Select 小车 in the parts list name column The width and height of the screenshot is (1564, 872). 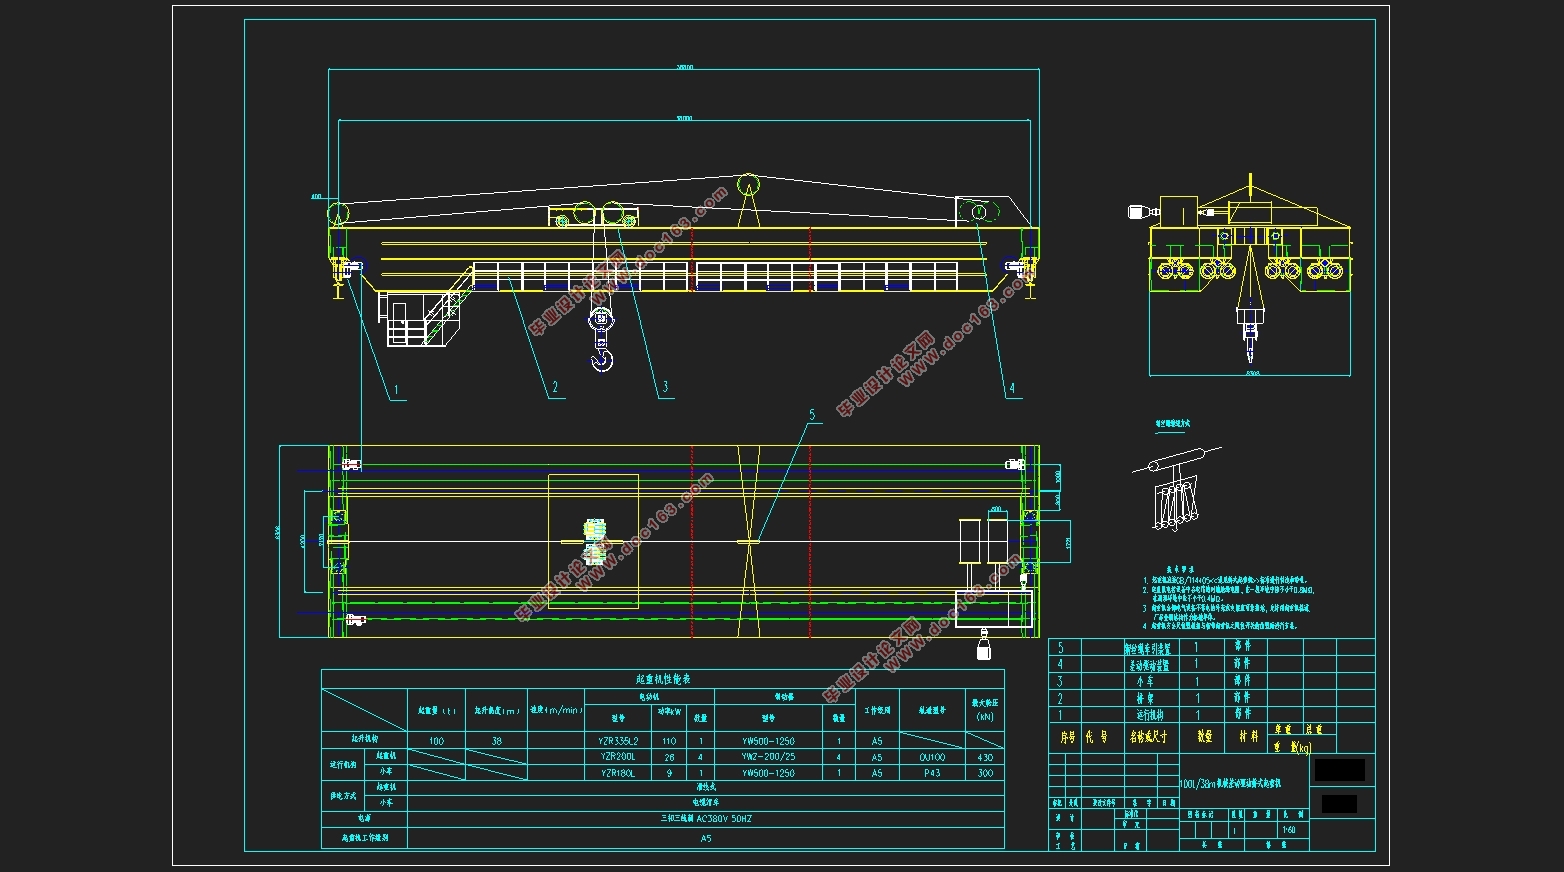[x=1146, y=681]
